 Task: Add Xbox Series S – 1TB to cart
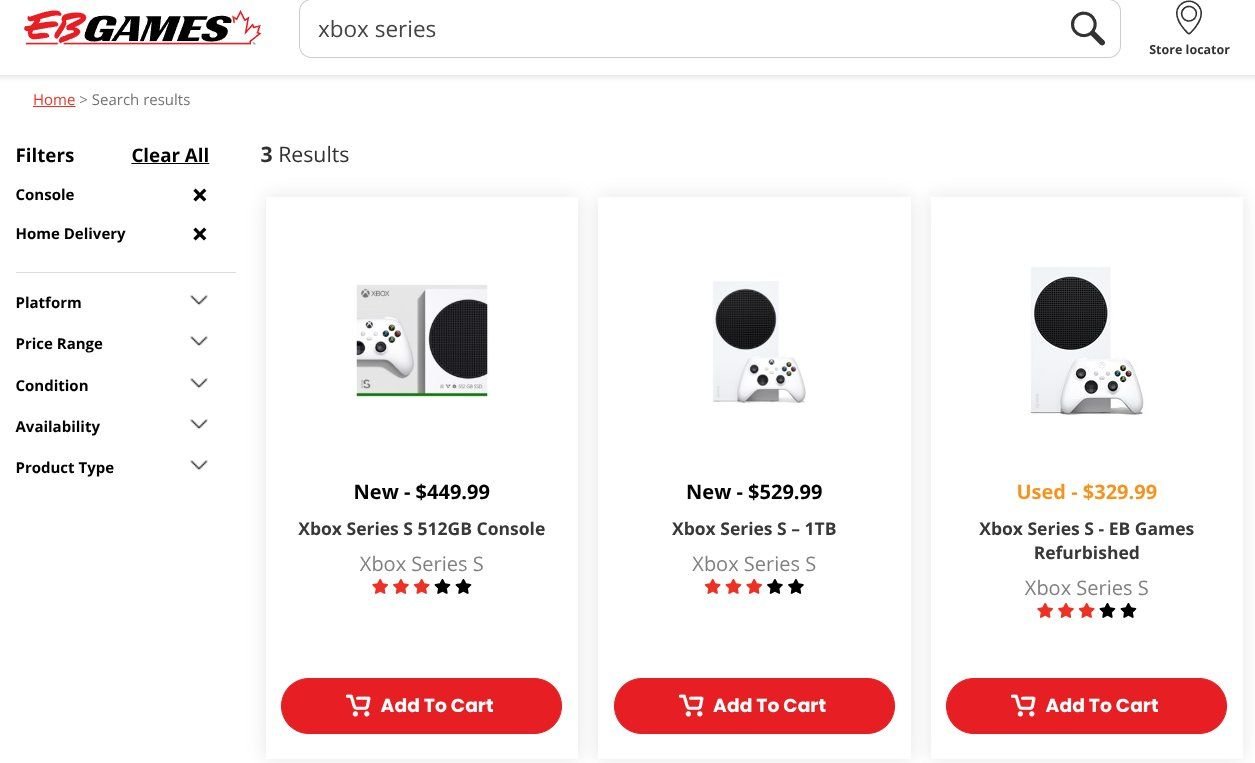point(754,706)
